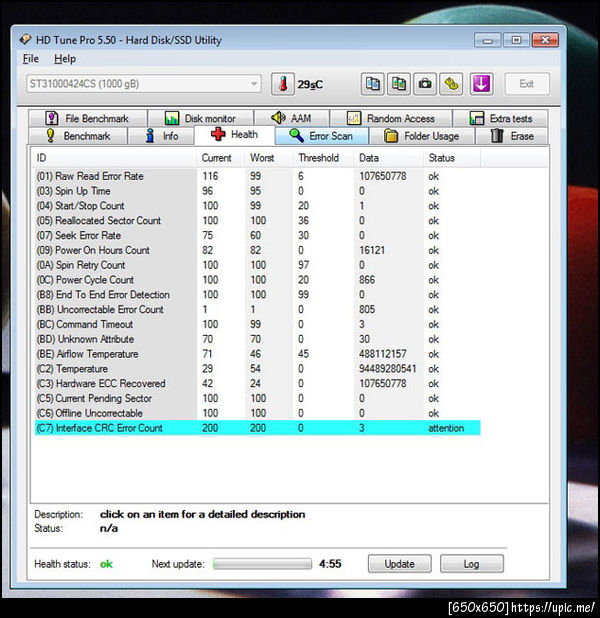Click the Data column header
This screenshot has height=618, width=600.
(x=389, y=158)
